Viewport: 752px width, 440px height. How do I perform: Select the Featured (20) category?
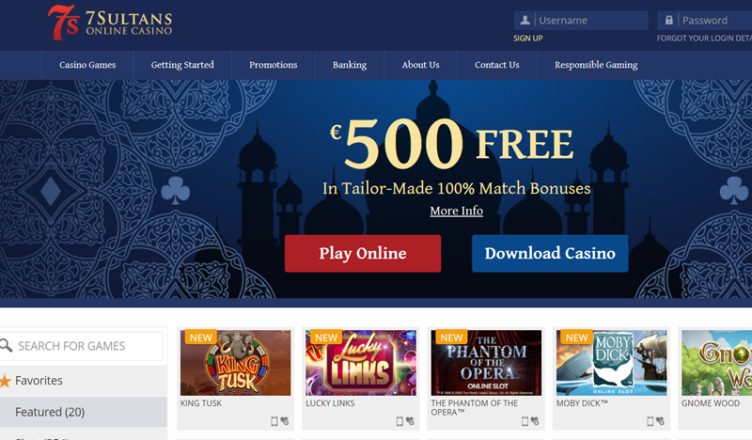tap(83, 412)
